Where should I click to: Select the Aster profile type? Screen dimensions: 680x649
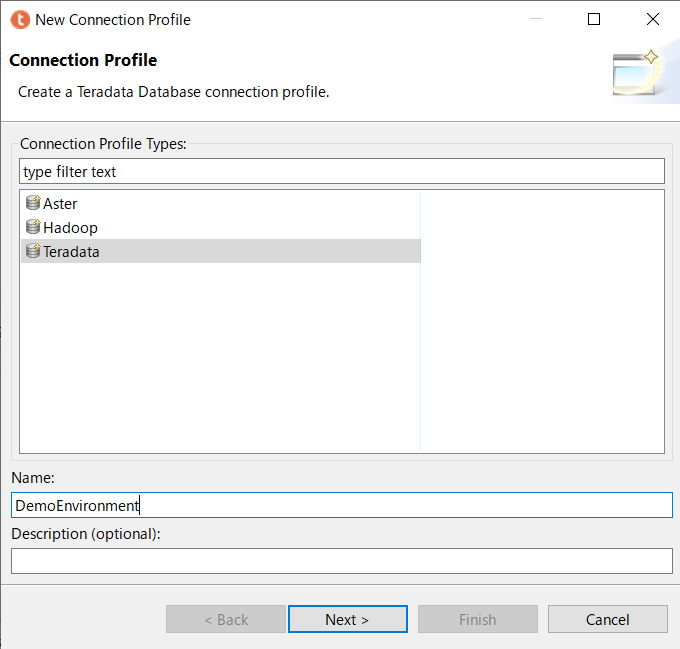[x=60, y=203]
